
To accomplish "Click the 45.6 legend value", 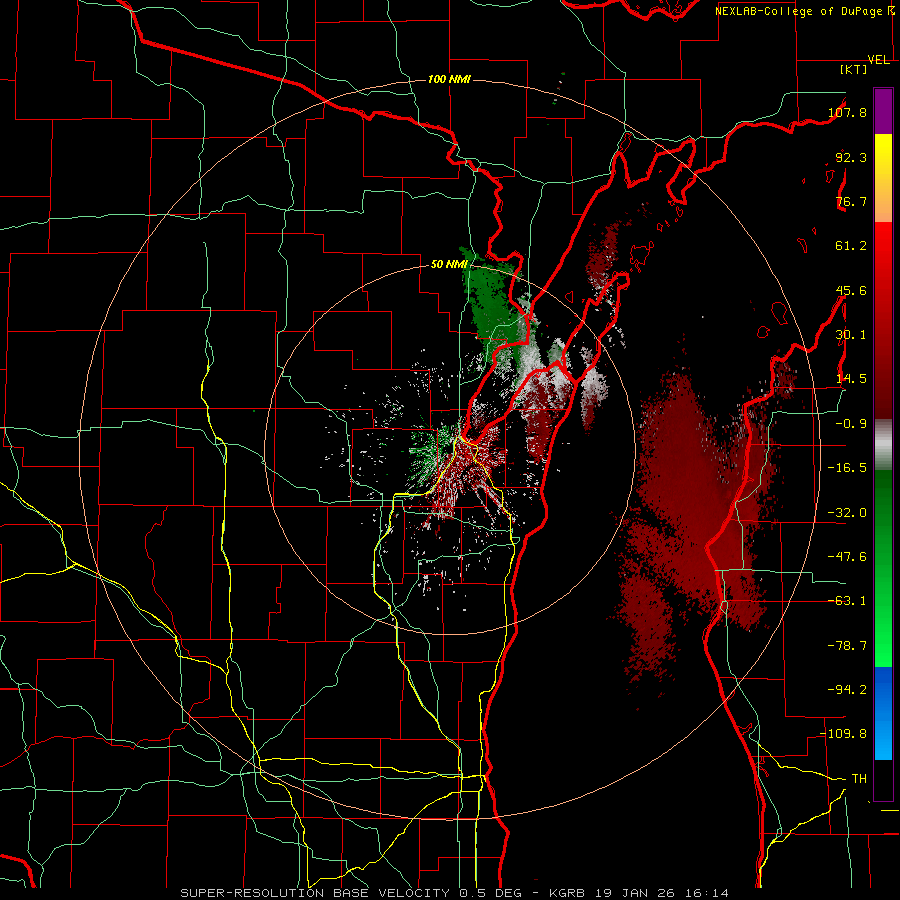I will [851, 290].
